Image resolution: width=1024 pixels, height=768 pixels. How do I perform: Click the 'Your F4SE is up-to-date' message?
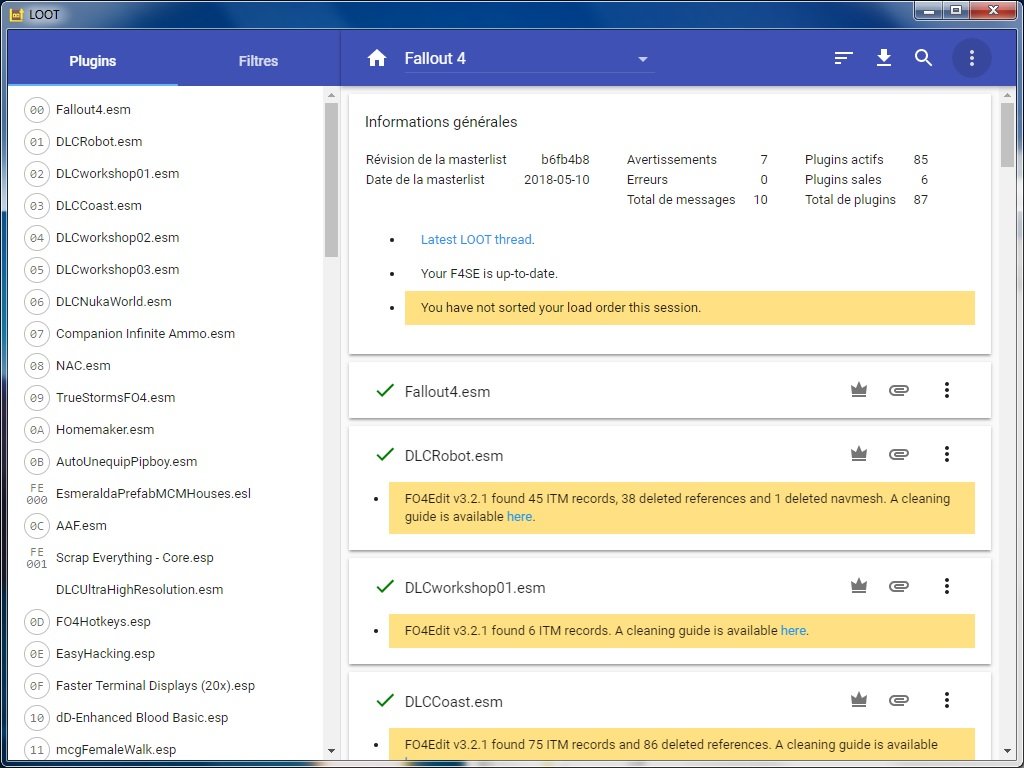coord(489,274)
